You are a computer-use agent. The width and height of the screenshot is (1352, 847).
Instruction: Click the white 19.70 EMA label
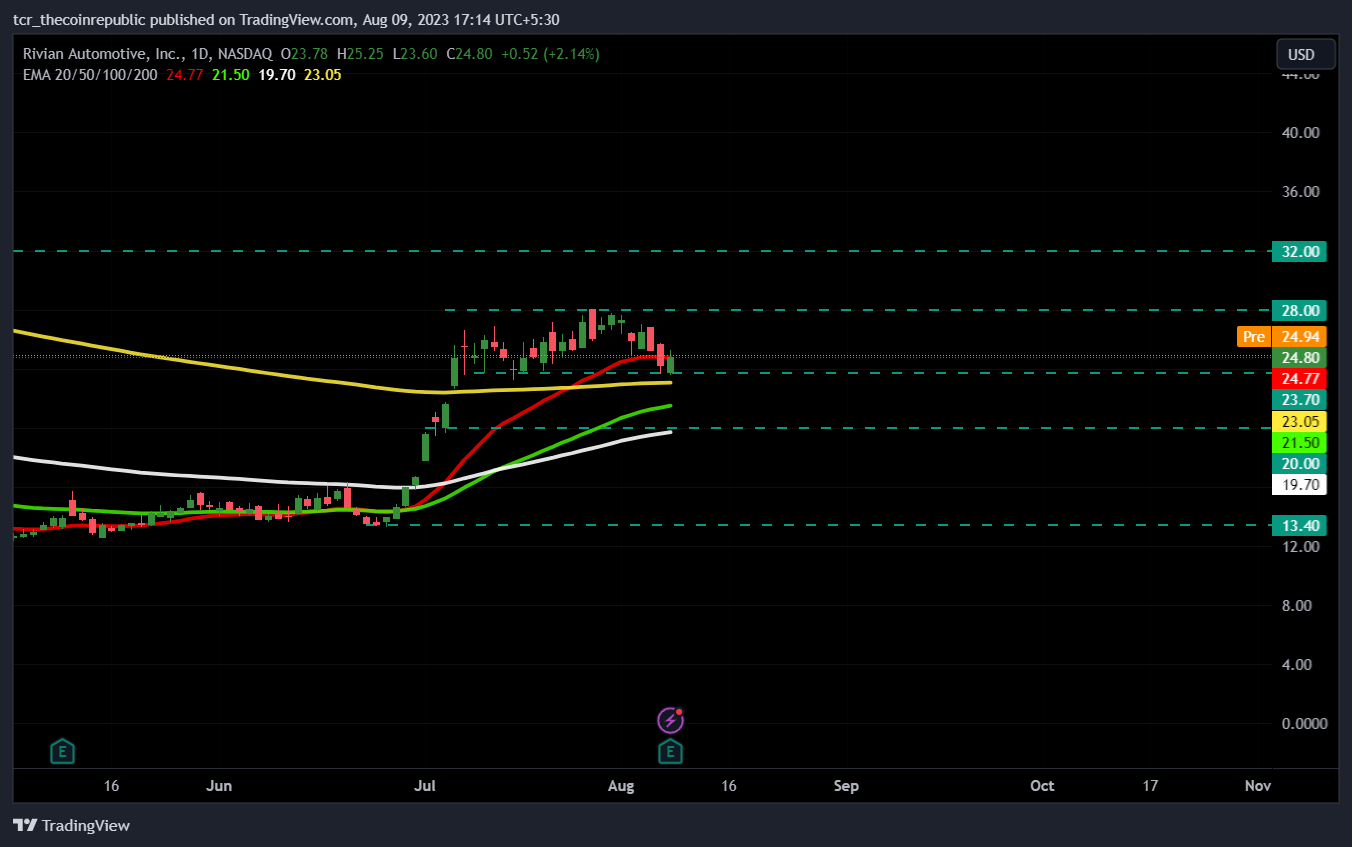1299,485
